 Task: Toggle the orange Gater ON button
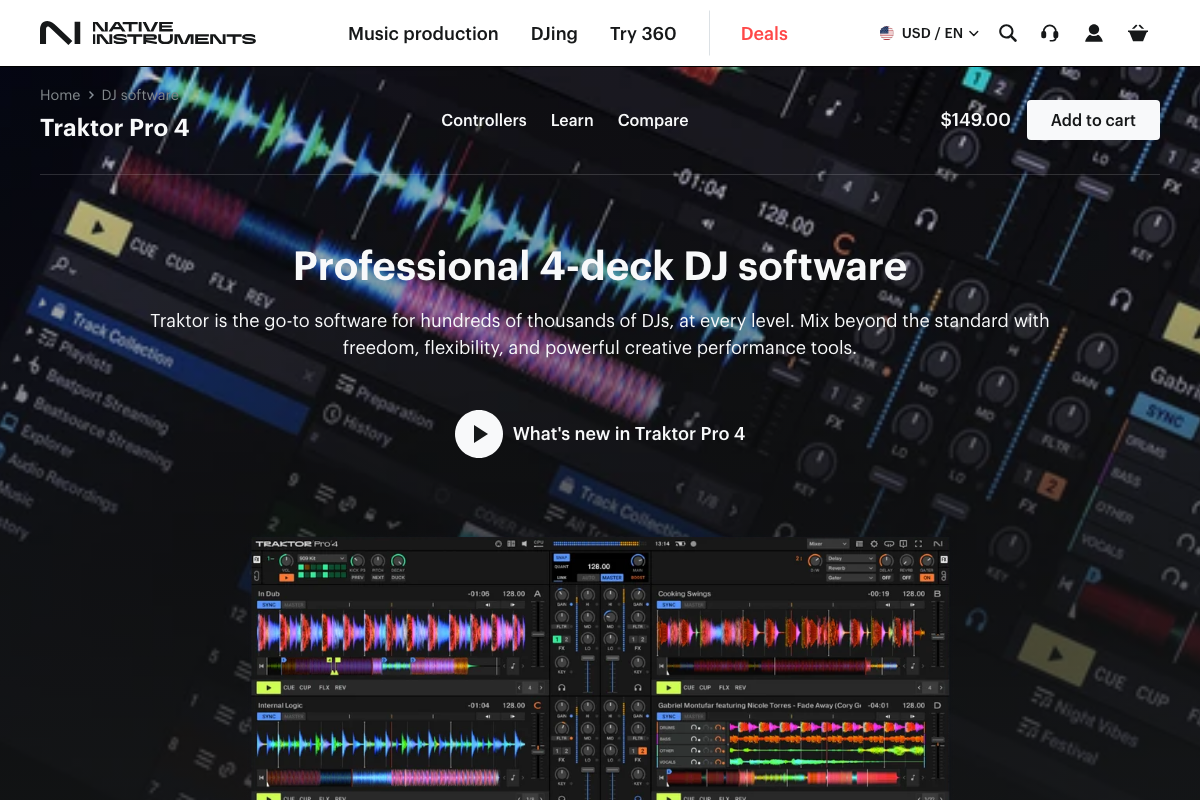click(x=927, y=578)
